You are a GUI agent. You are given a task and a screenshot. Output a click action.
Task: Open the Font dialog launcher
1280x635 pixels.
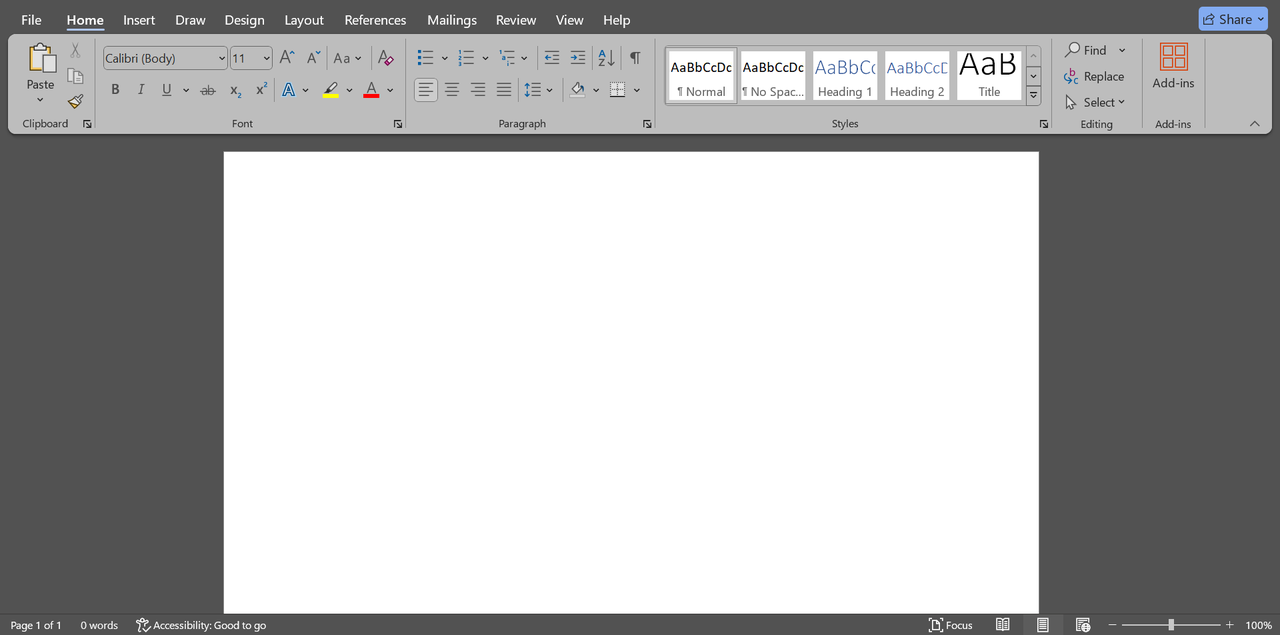point(398,124)
